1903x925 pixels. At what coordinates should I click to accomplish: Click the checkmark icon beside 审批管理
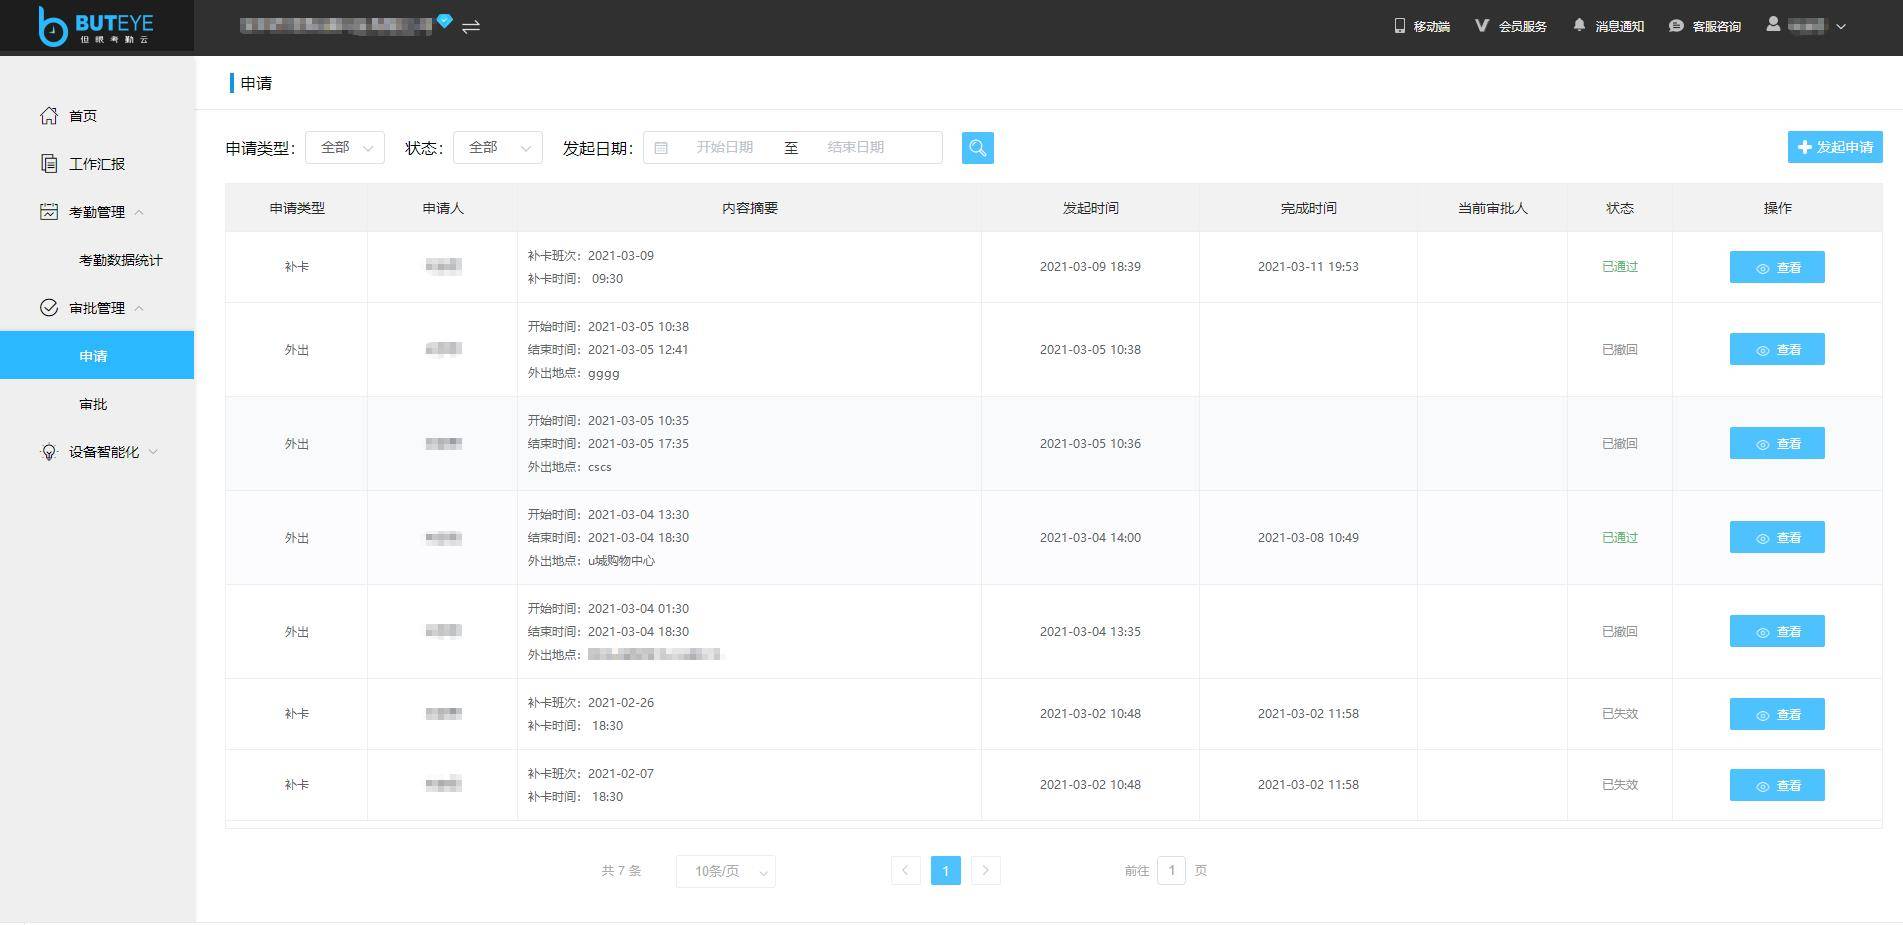pyautogui.click(x=49, y=307)
